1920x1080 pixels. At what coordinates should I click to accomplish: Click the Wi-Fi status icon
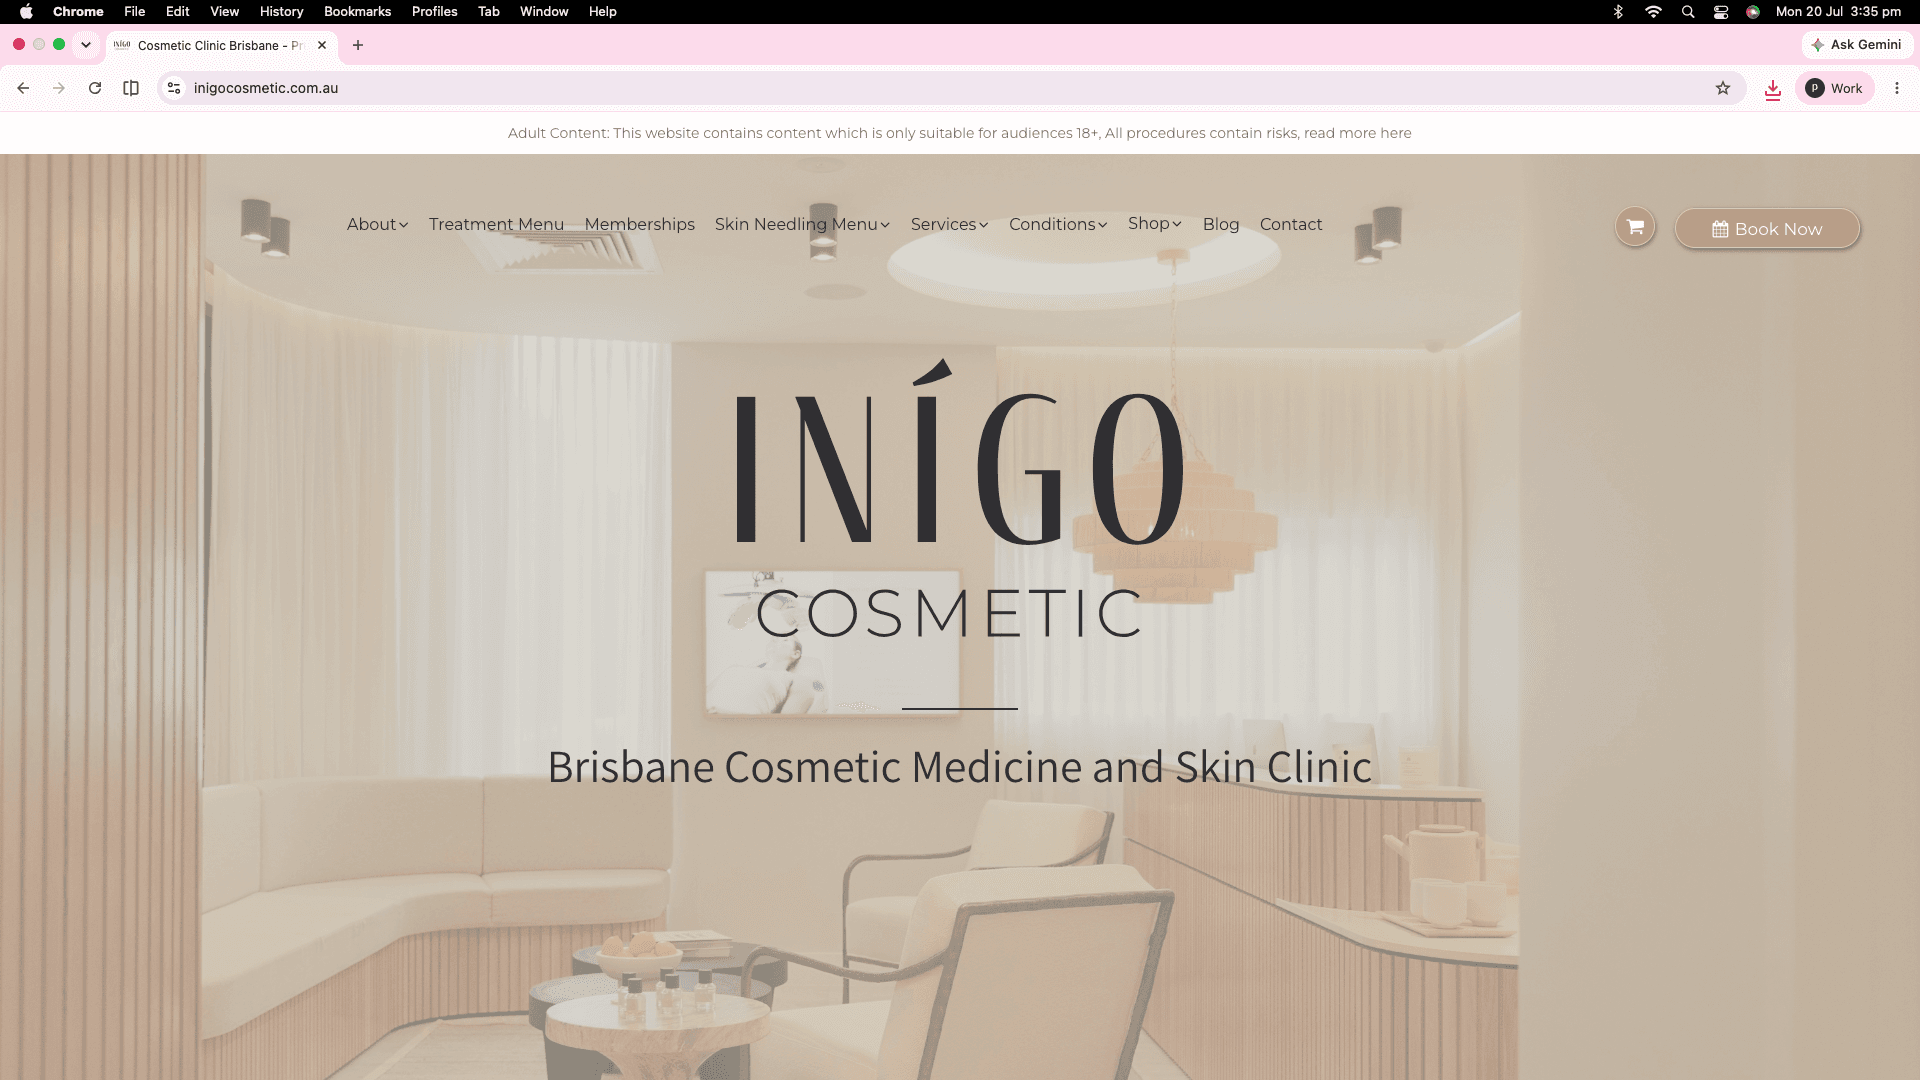point(1653,12)
